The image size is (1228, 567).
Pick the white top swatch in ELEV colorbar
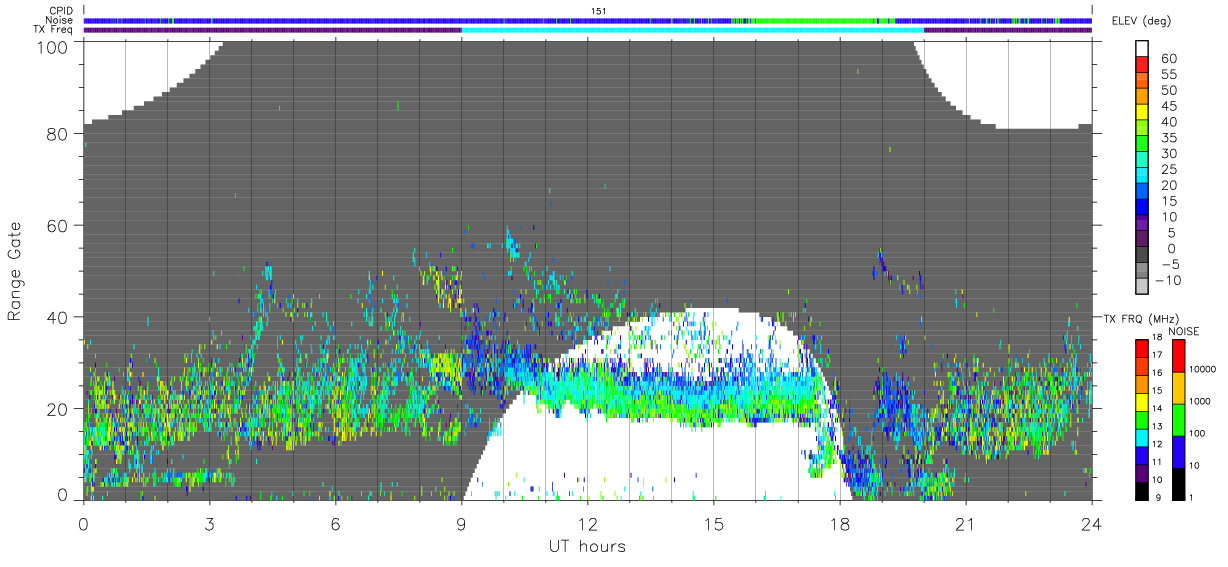[1143, 49]
